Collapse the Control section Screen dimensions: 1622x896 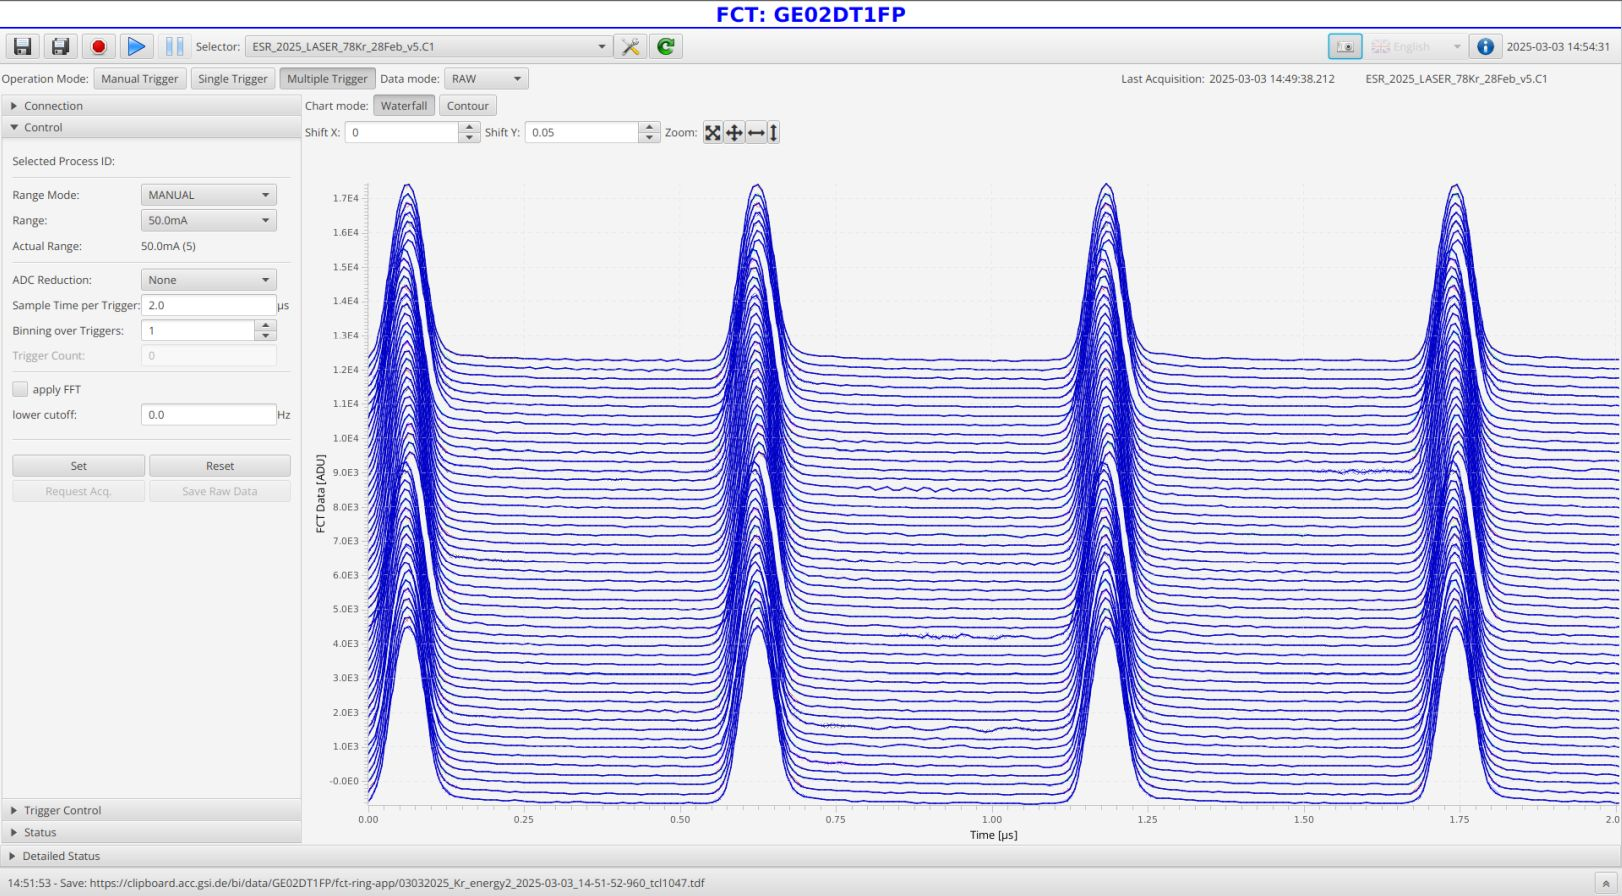click(x=150, y=128)
